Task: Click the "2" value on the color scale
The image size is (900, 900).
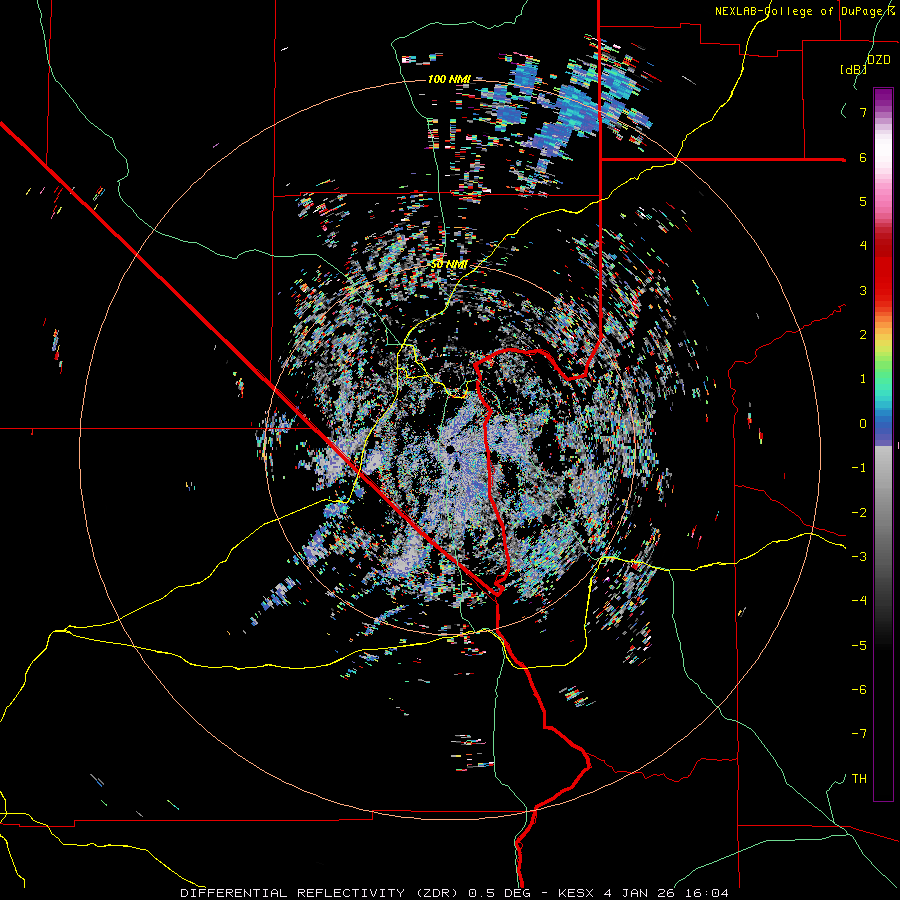Action: (863, 335)
